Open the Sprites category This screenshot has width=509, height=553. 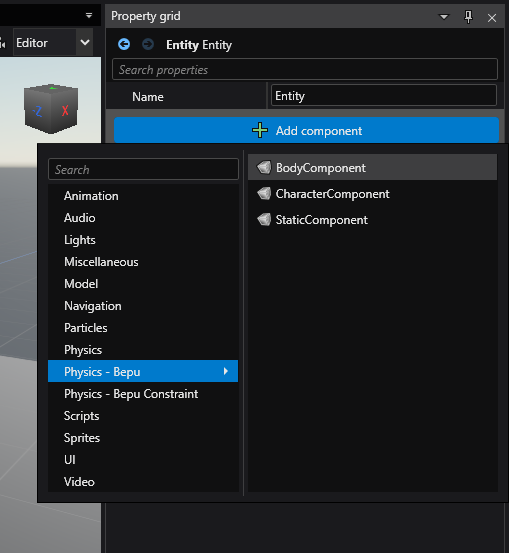pyautogui.click(x=143, y=438)
